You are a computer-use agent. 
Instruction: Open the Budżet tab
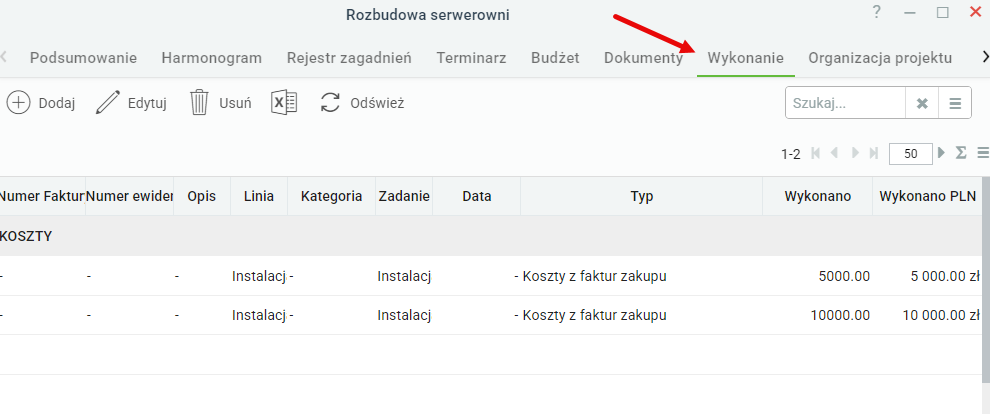pyautogui.click(x=555, y=58)
